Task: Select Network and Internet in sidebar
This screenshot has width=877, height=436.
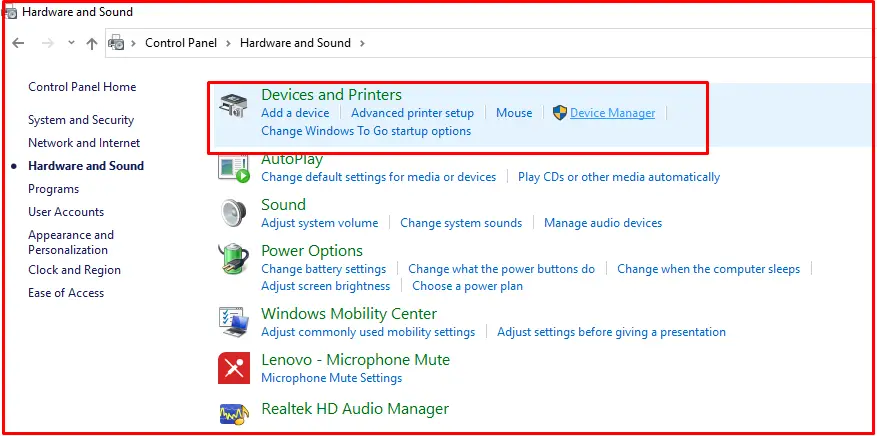Action: pos(84,143)
